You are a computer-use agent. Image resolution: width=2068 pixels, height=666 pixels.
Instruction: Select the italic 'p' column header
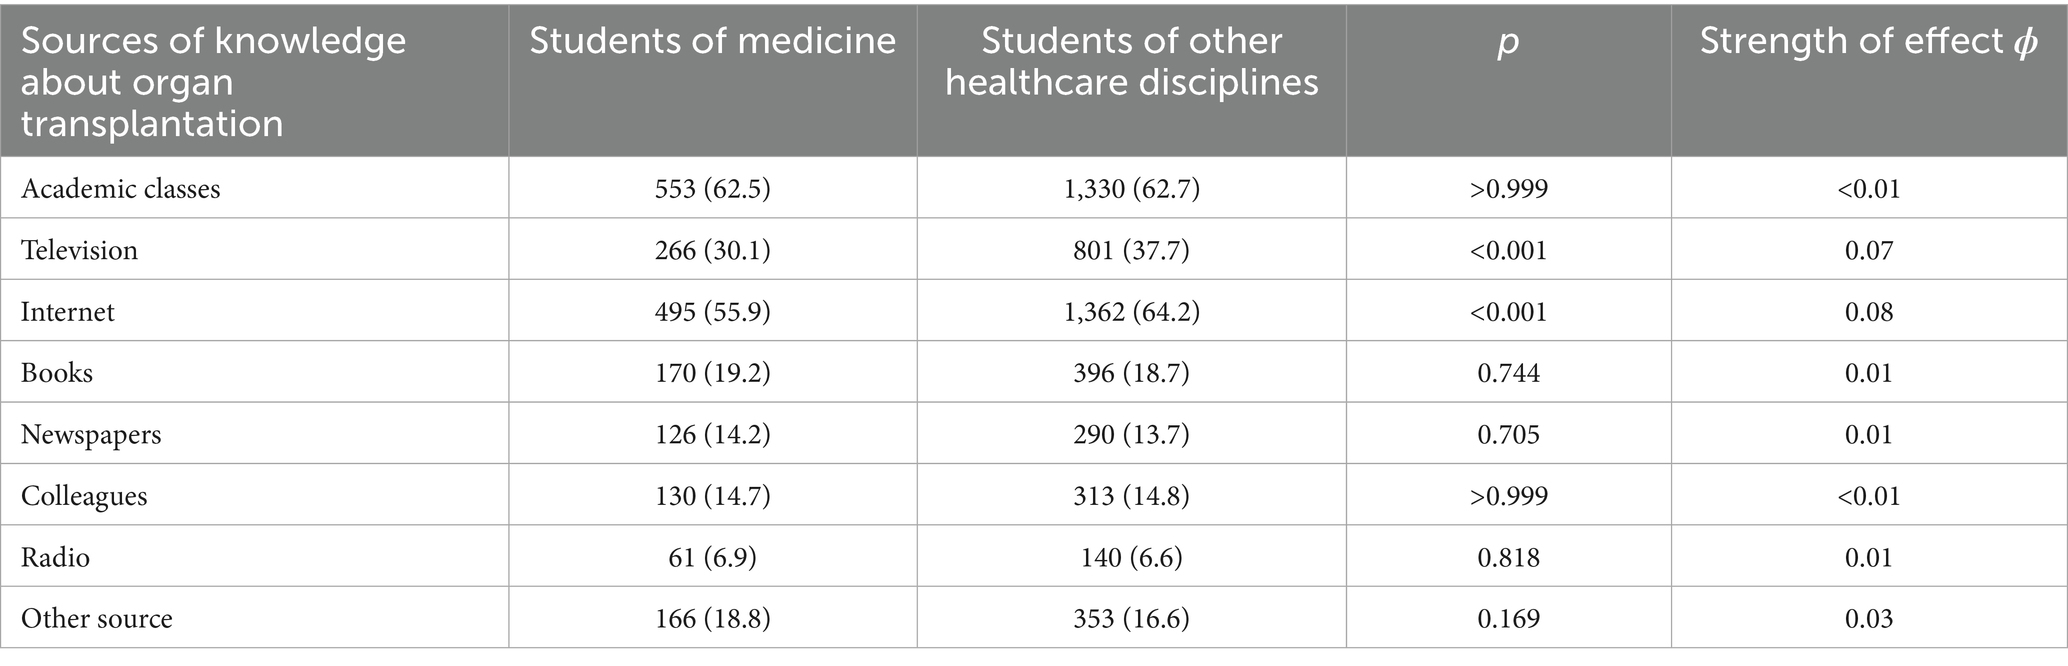pyautogui.click(x=1507, y=43)
